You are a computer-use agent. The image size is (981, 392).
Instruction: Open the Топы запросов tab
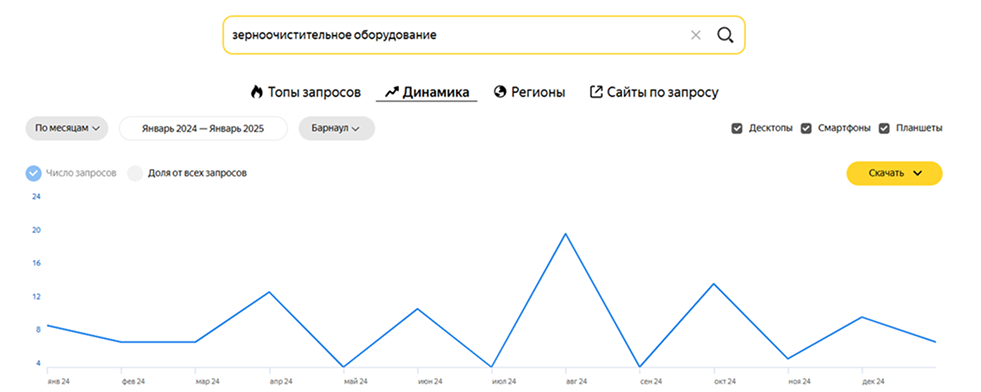click(306, 93)
